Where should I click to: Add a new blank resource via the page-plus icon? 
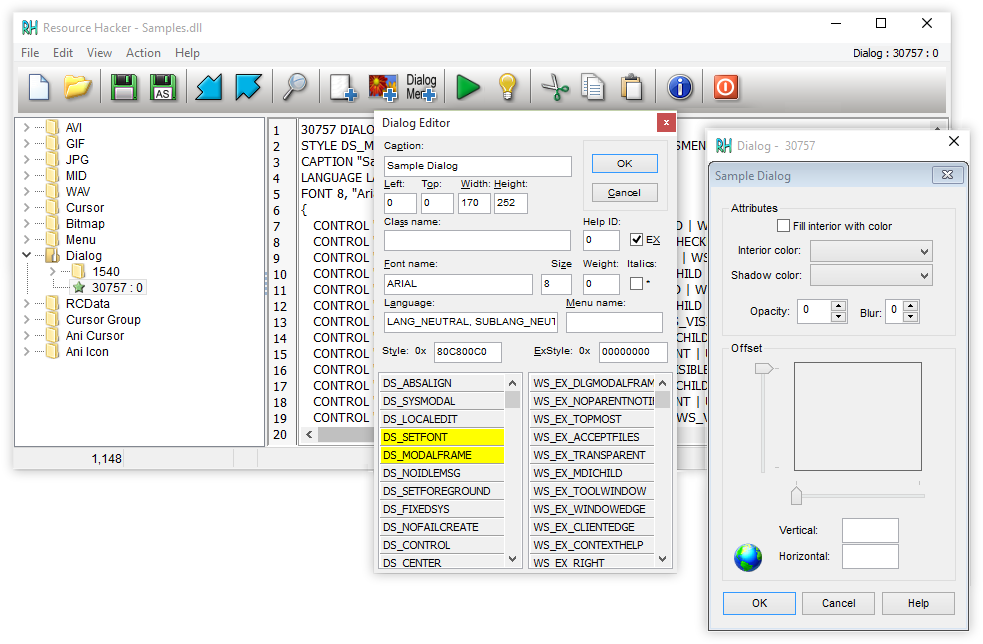343,87
